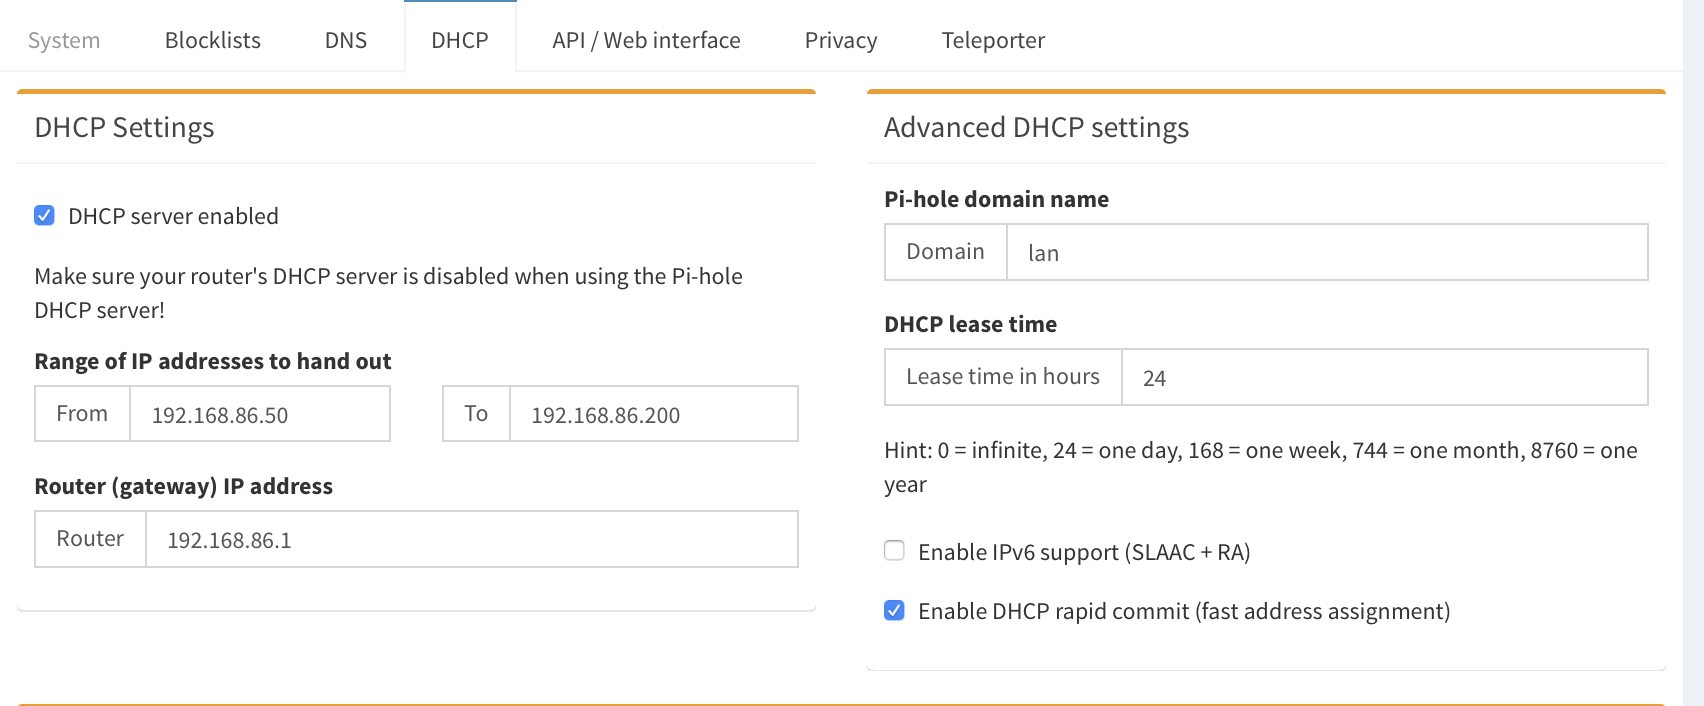
Task: Open the API / Web interface tab
Action: pos(646,40)
